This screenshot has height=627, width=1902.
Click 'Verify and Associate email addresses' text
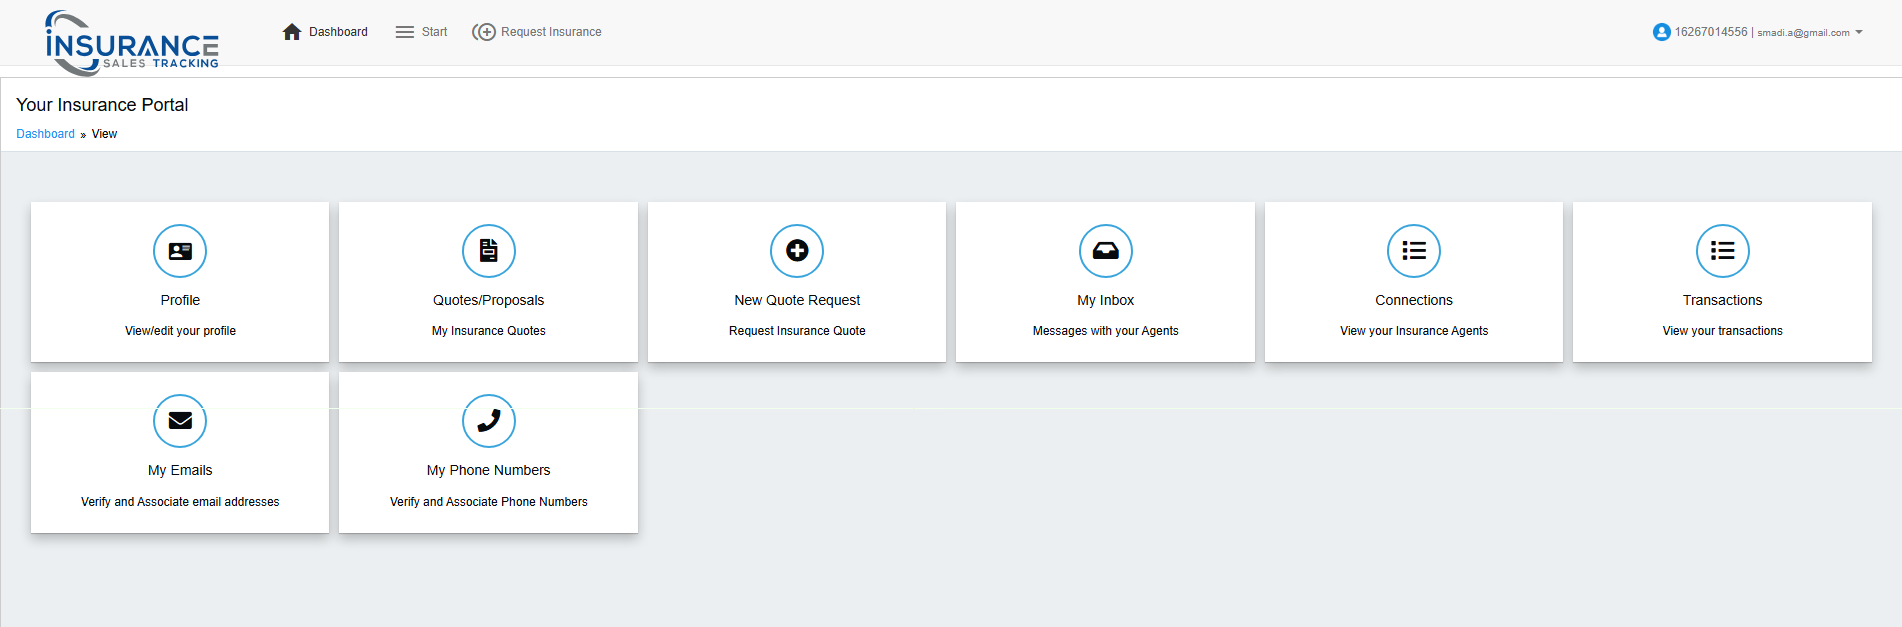[180, 502]
